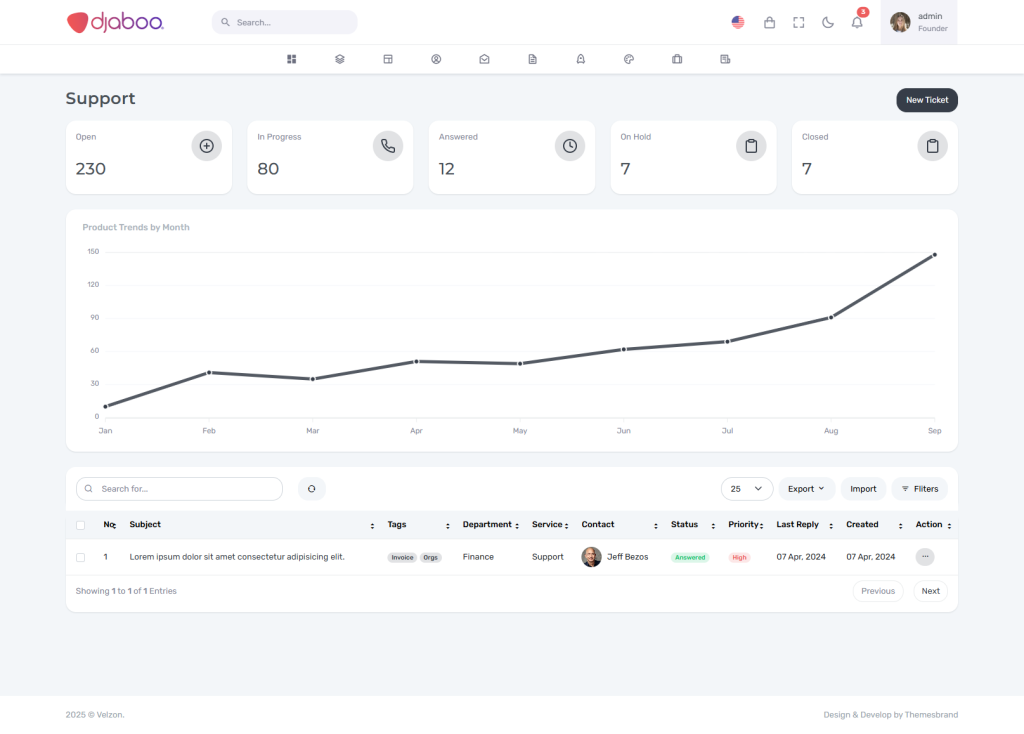Toggle dark mode with the moon icon
The image size is (1024, 734).
point(828,22)
